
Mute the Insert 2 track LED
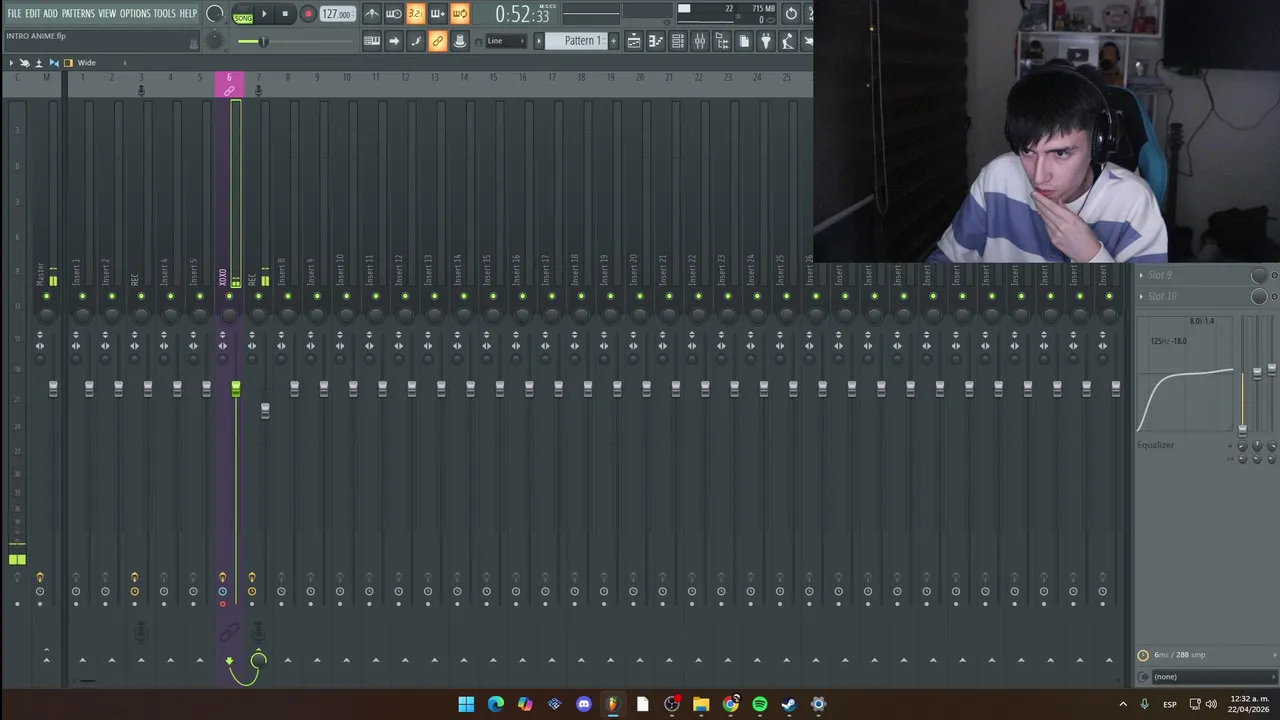[x=111, y=296]
